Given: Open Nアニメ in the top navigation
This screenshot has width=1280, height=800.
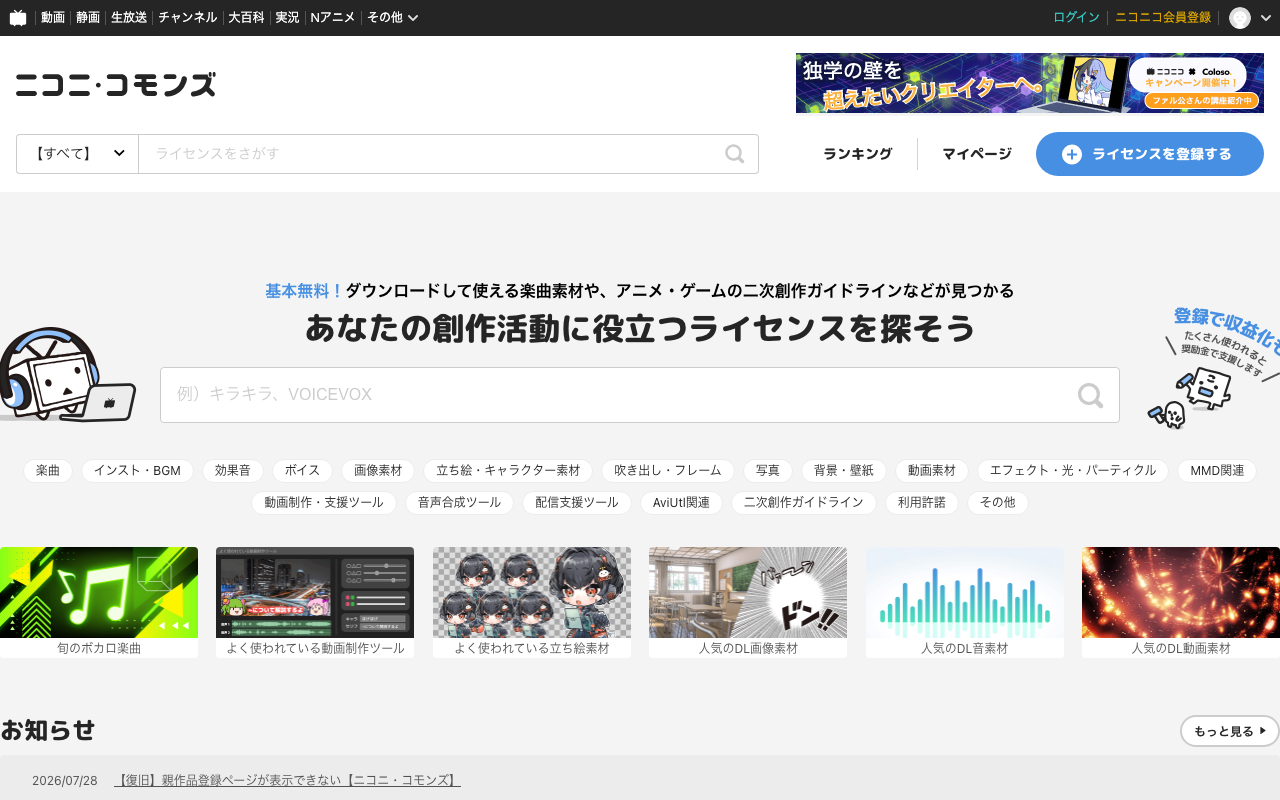Looking at the screenshot, I should pos(333,17).
